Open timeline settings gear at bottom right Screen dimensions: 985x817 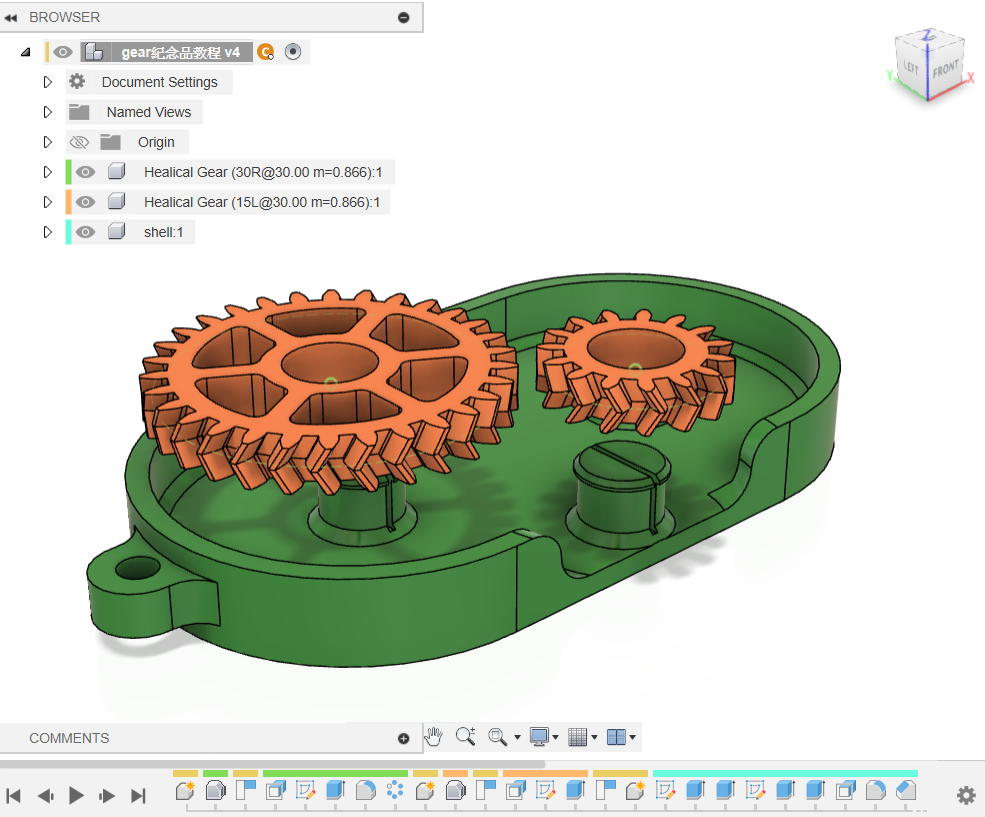[x=966, y=795]
